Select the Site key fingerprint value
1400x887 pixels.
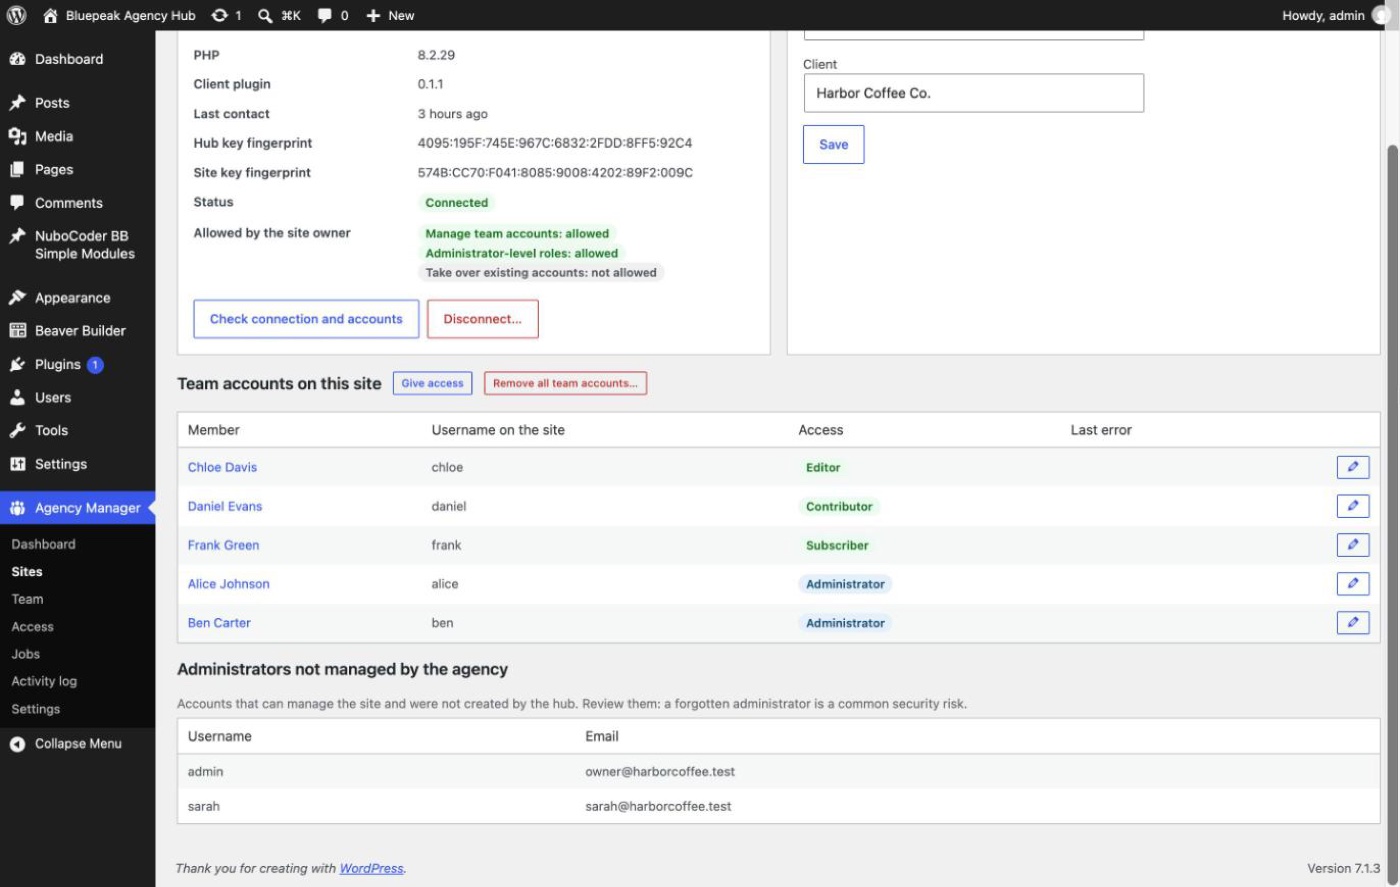click(555, 172)
